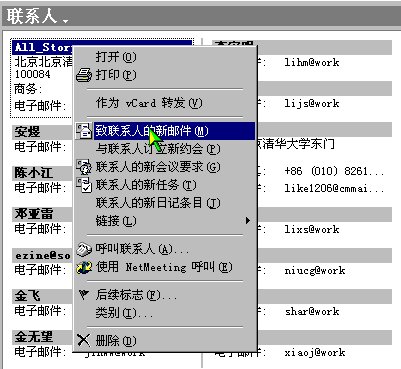This screenshot has height=369, width=401.
Task: Choose 后续标志(F)... entry
Action: [165, 295]
